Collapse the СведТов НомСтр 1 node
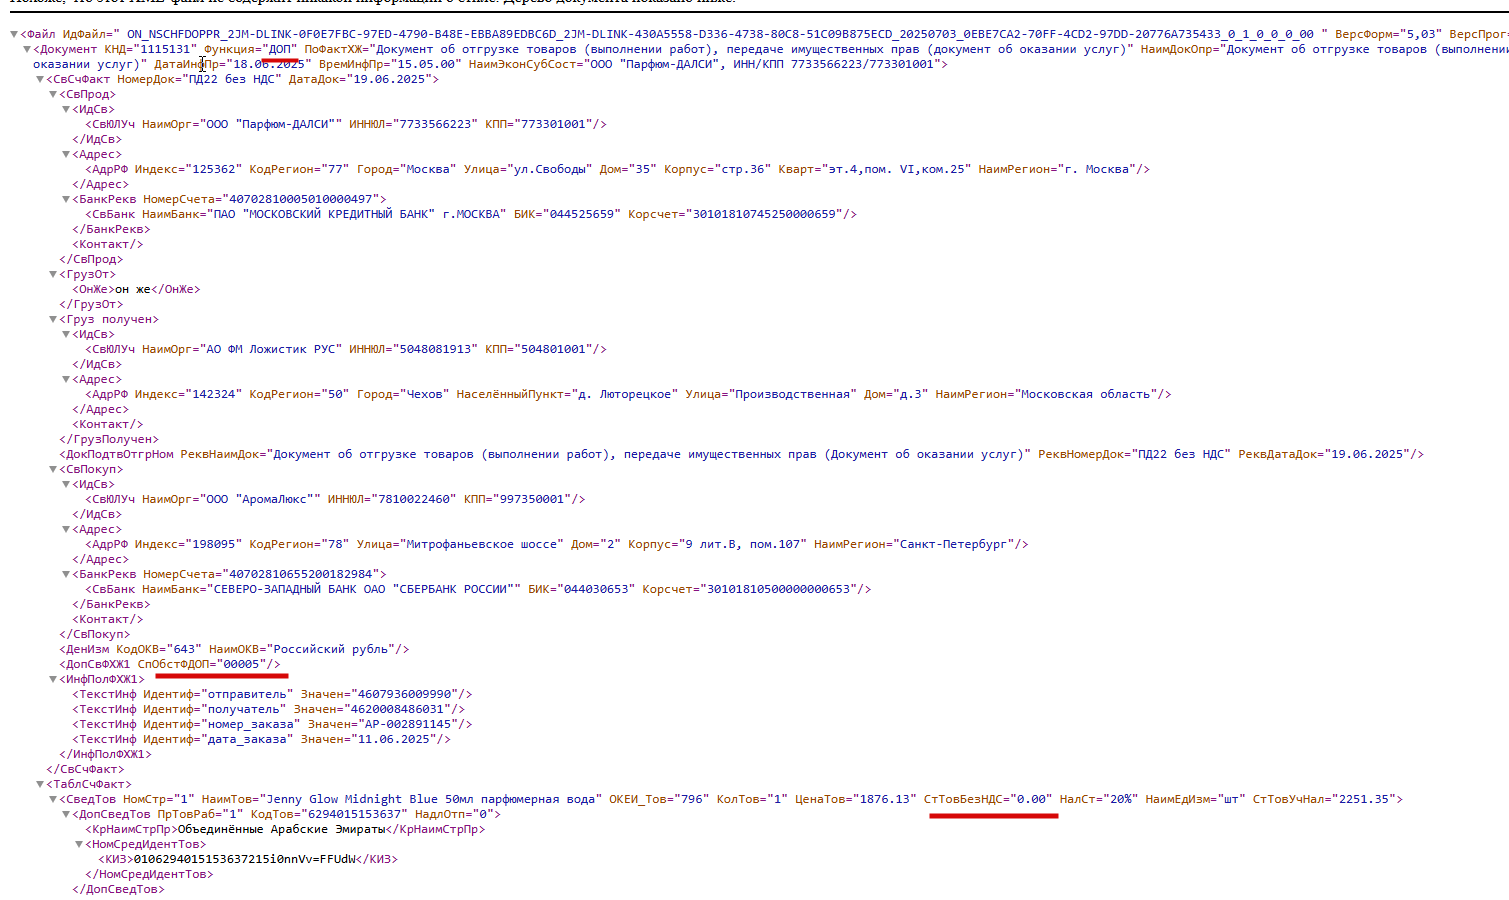Image resolution: width=1509 pixels, height=900 pixels. click(53, 799)
